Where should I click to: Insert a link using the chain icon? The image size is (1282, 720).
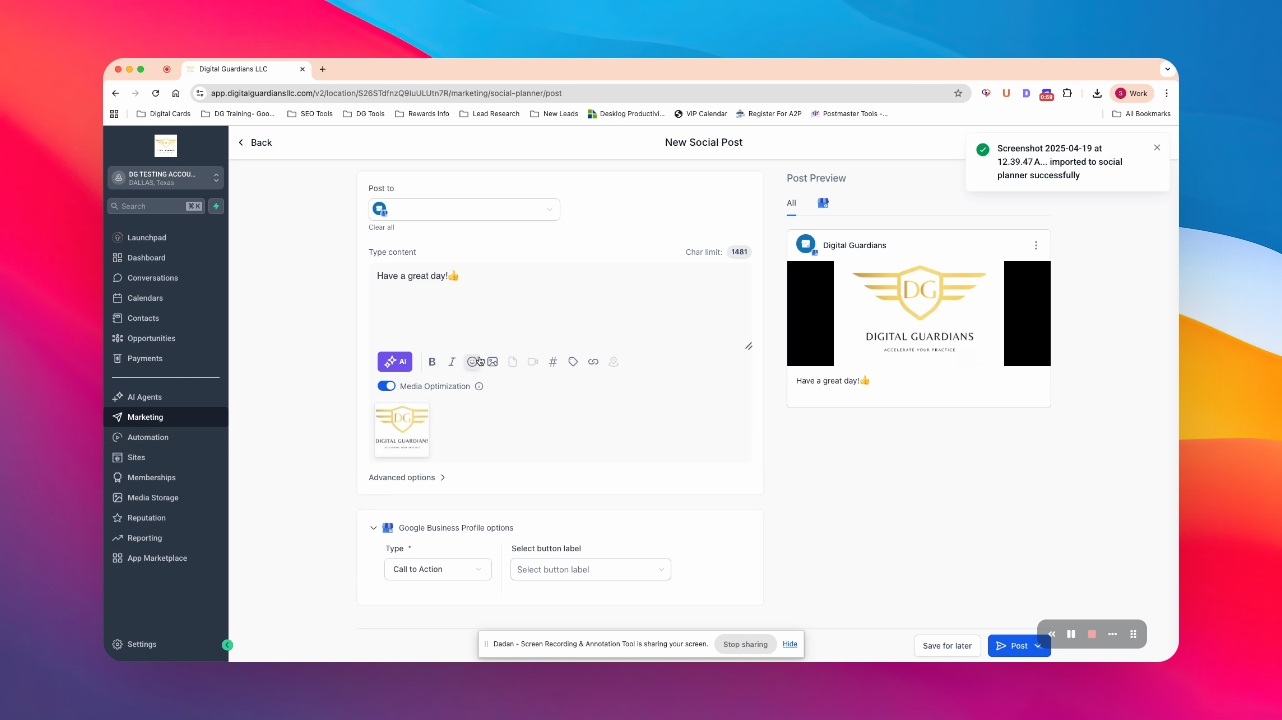[593, 362]
